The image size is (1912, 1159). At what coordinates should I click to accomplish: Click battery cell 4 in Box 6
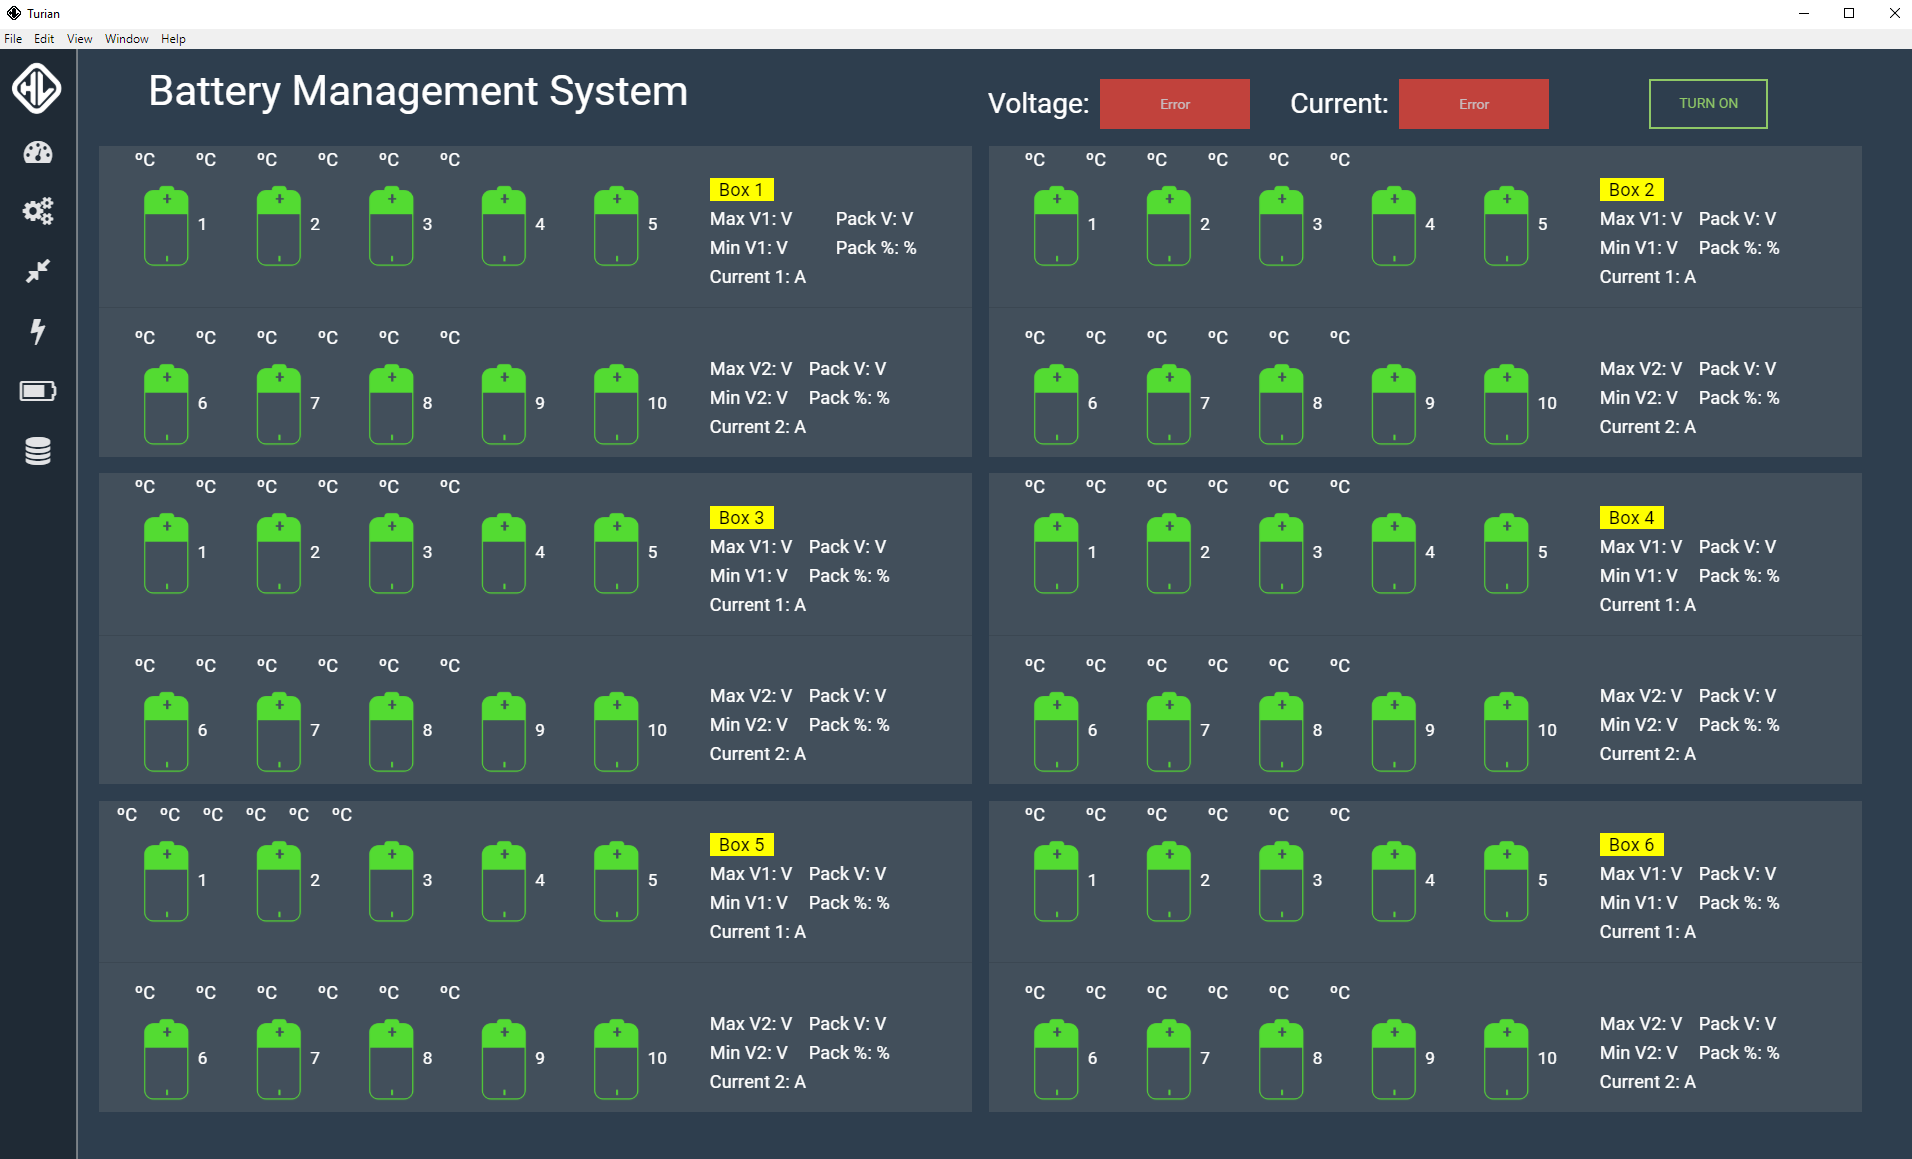pos(1393,881)
